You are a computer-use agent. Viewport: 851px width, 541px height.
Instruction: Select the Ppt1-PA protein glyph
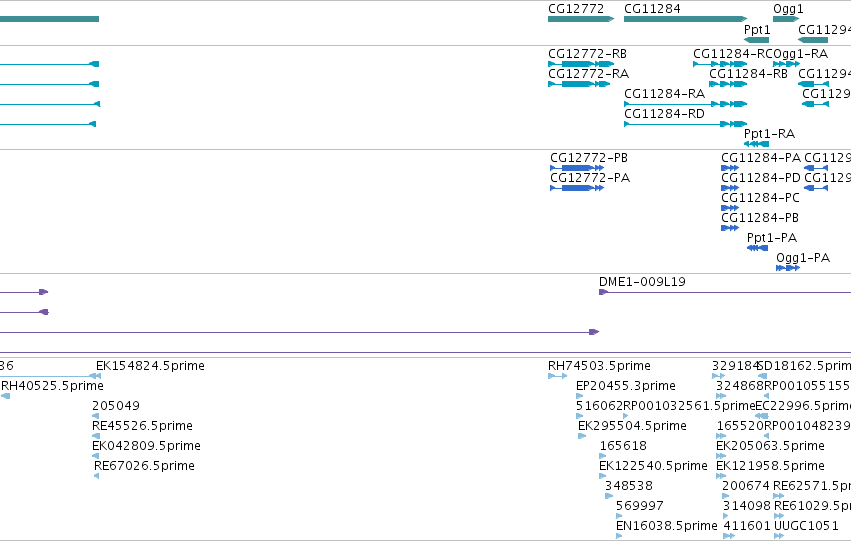point(757,248)
